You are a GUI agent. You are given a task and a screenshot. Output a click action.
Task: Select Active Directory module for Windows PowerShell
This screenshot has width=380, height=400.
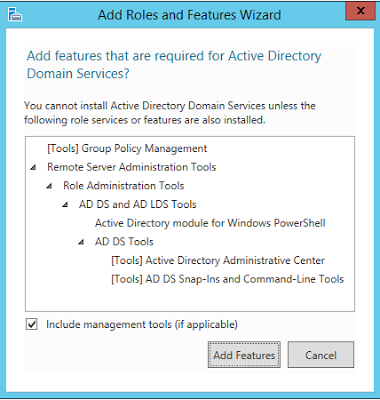pos(210,223)
